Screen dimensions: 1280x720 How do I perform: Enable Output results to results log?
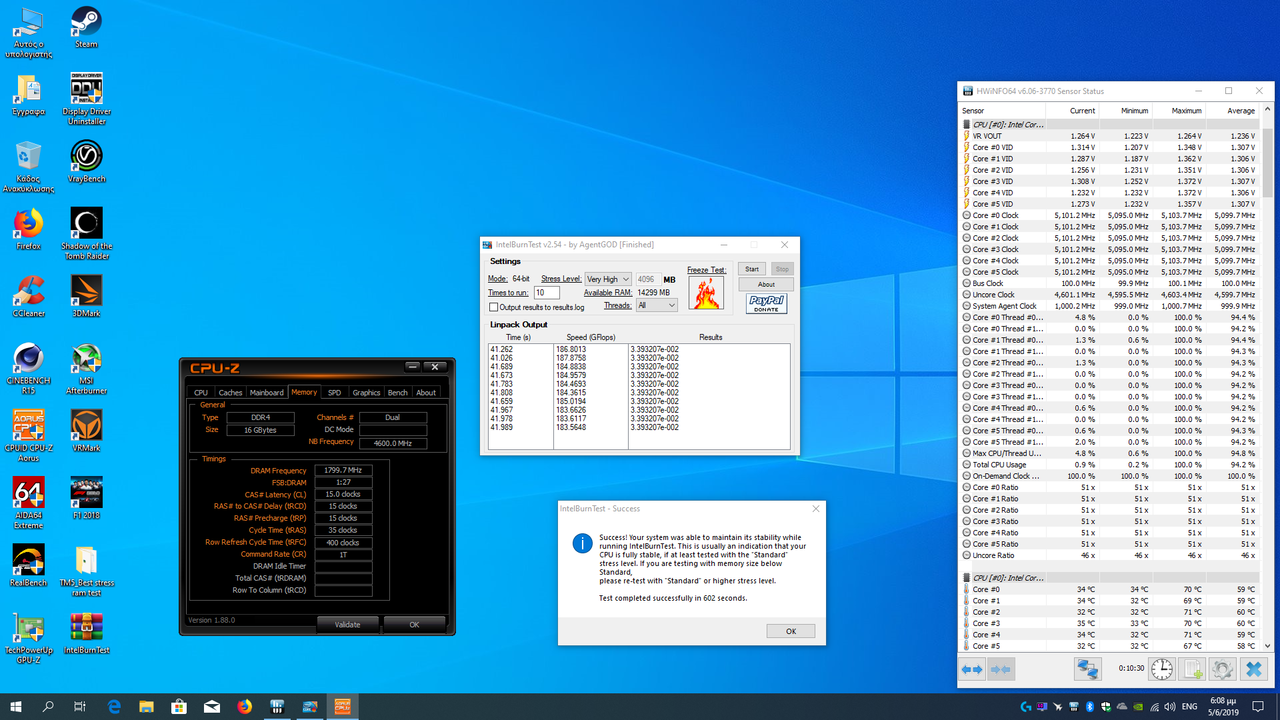click(x=494, y=307)
